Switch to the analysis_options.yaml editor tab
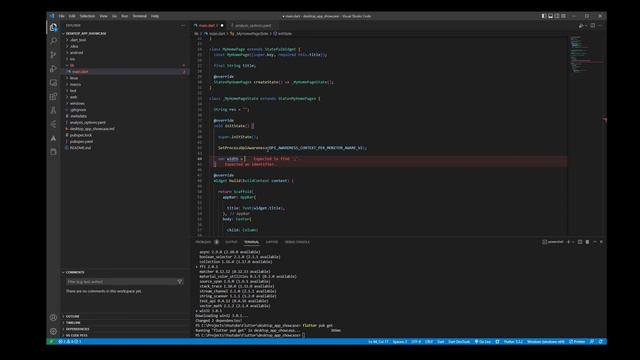The height and width of the screenshot is (360, 640). 253,25
